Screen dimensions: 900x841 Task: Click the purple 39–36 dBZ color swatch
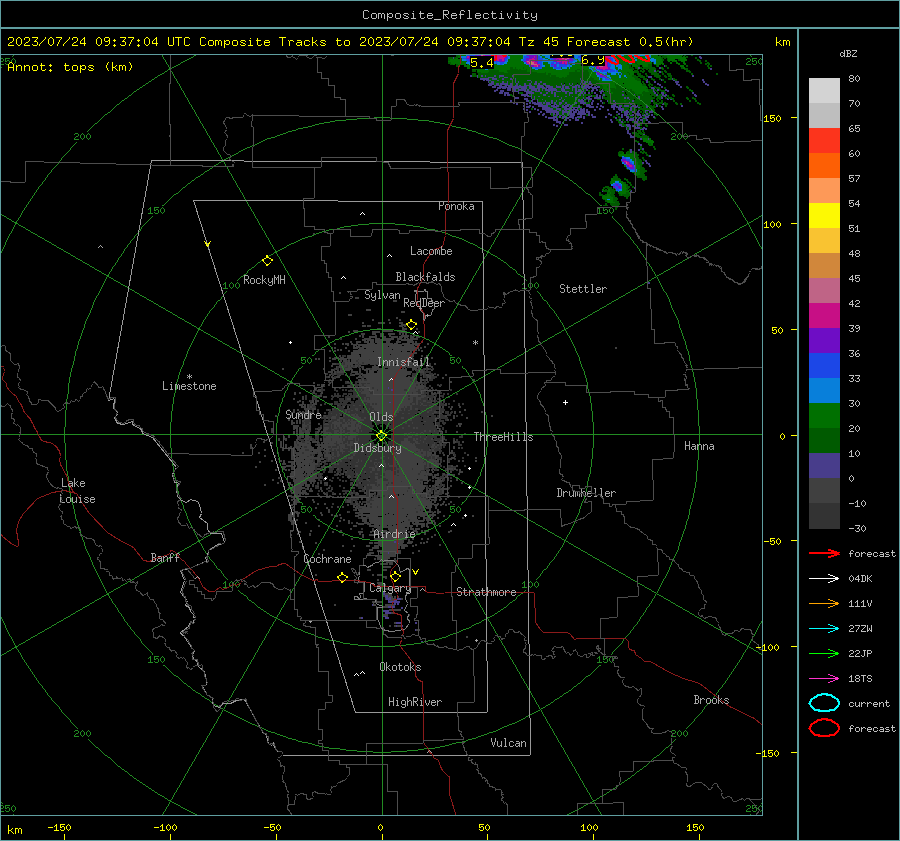click(824, 340)
